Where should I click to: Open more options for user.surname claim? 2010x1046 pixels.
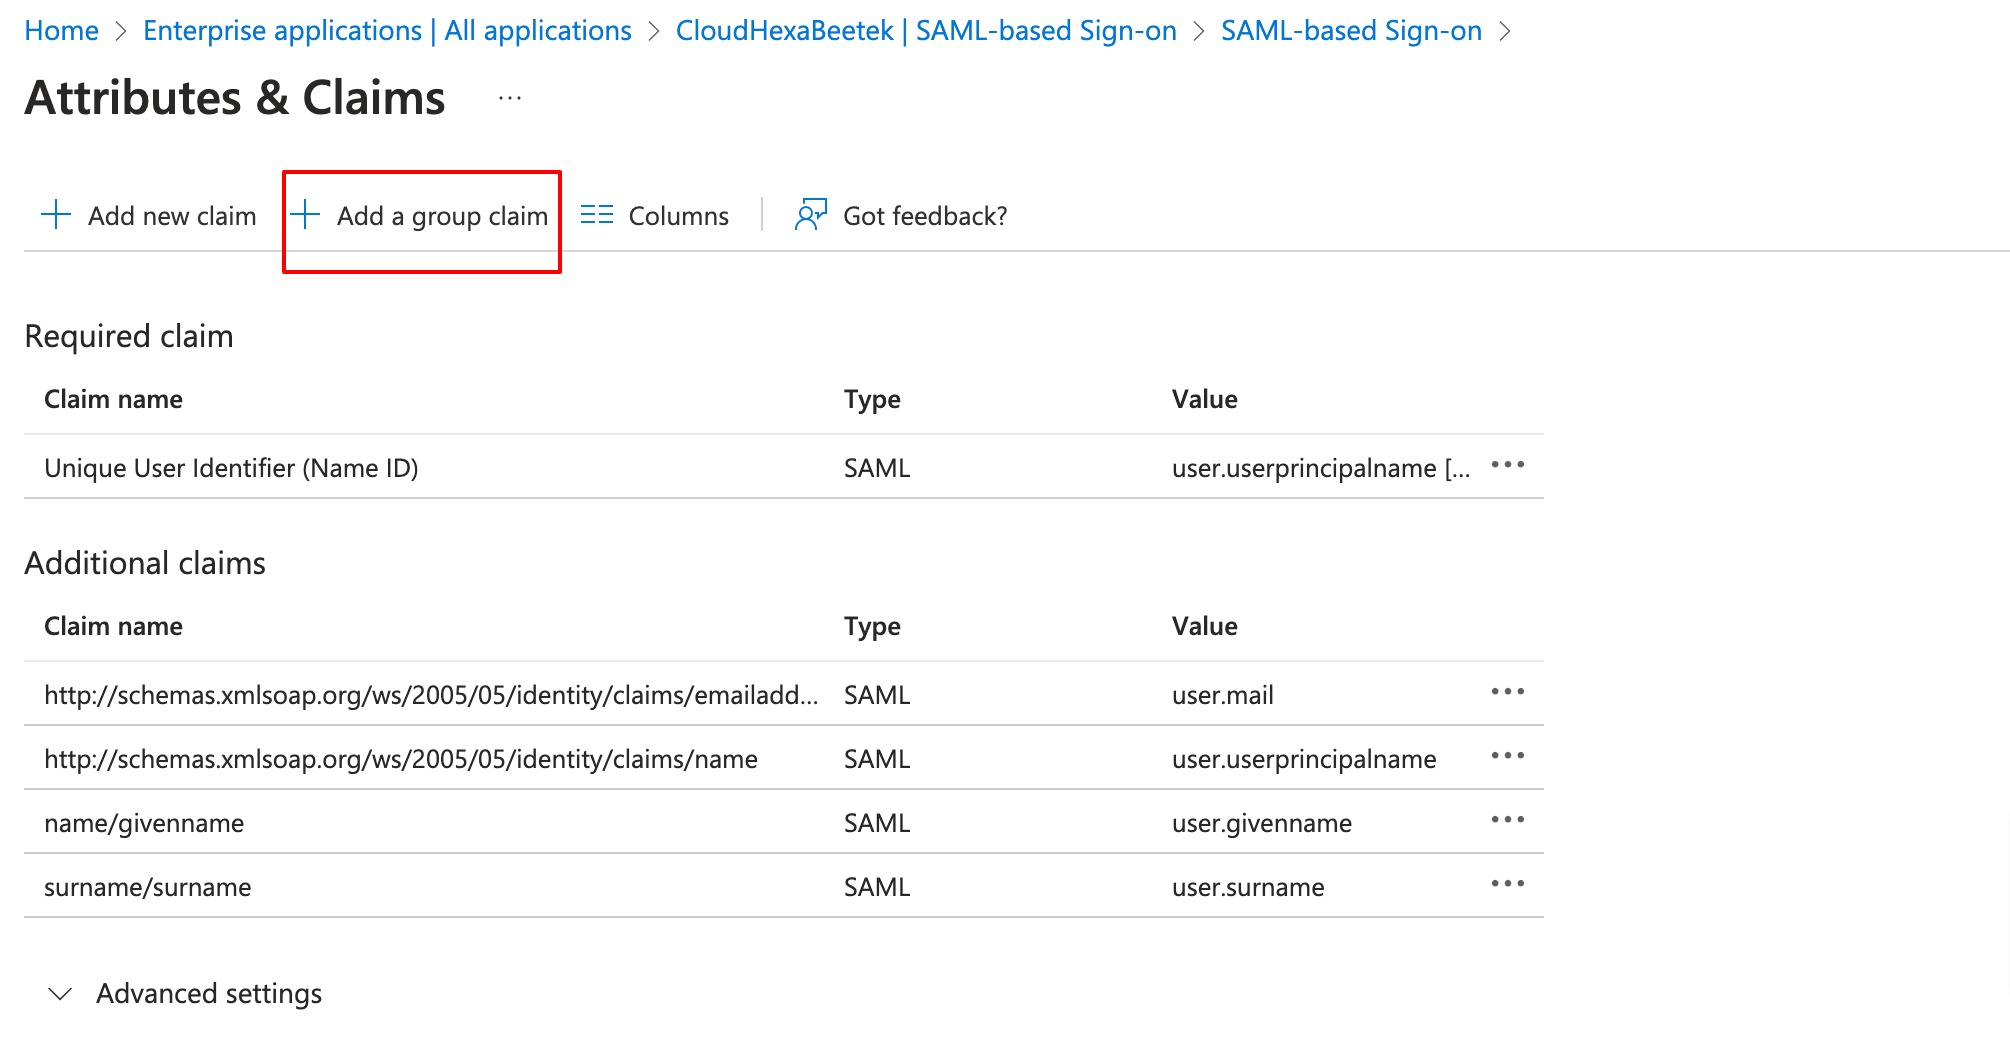(x=1507, y=885)
